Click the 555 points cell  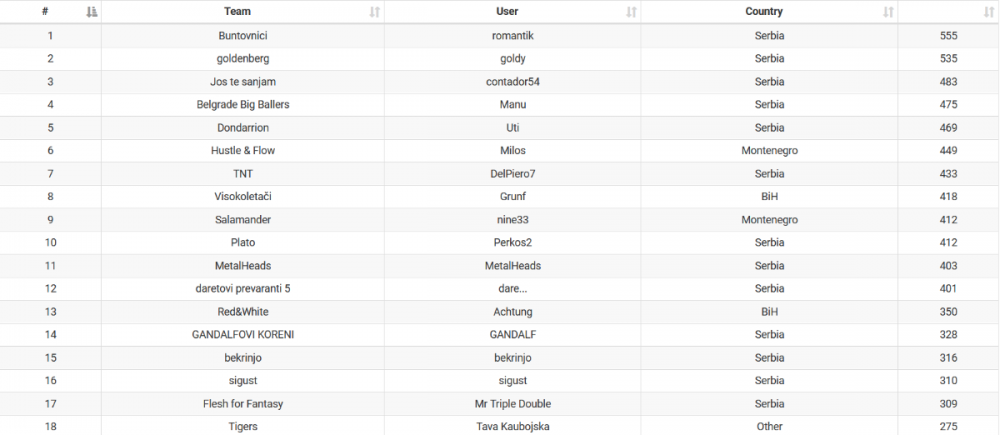(948, 36)
